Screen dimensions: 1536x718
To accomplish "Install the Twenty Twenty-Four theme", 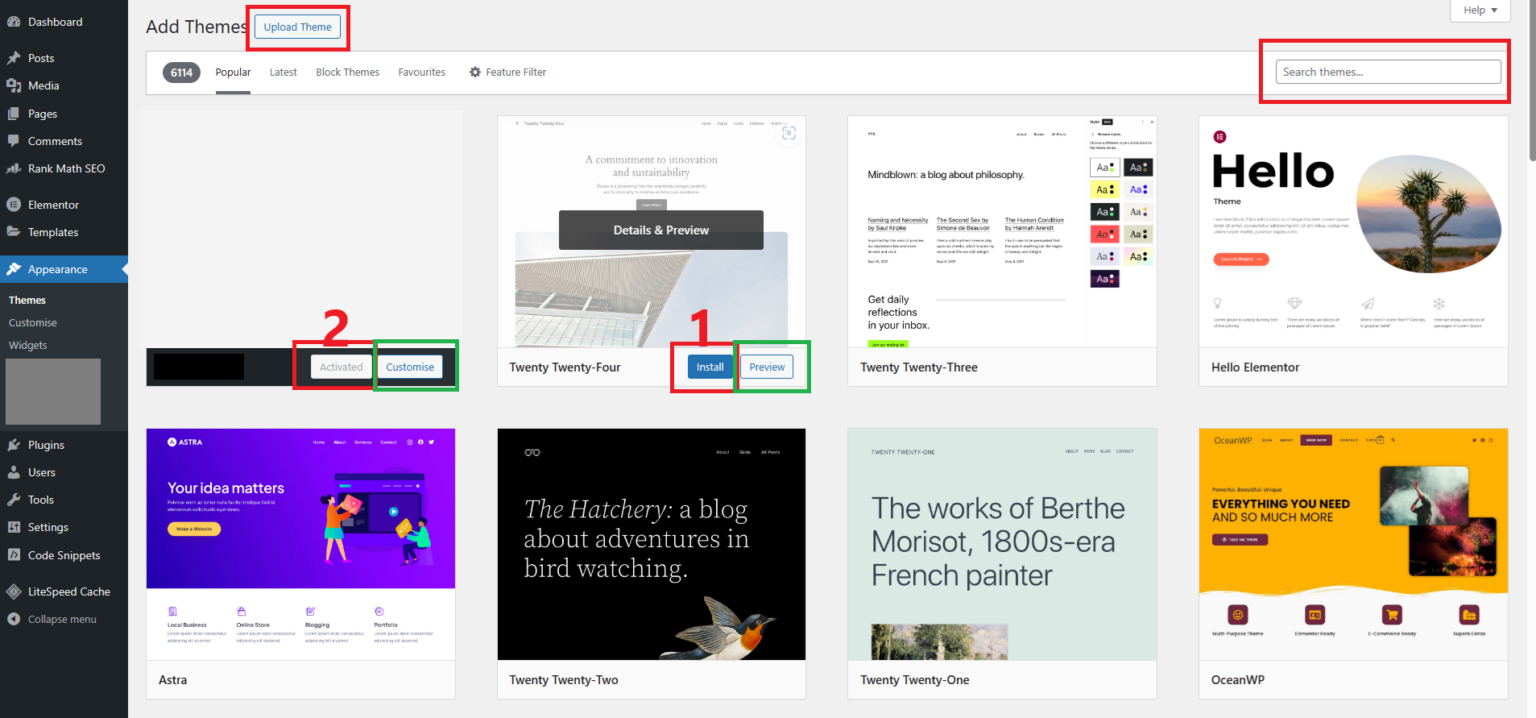I will (709, 366).
